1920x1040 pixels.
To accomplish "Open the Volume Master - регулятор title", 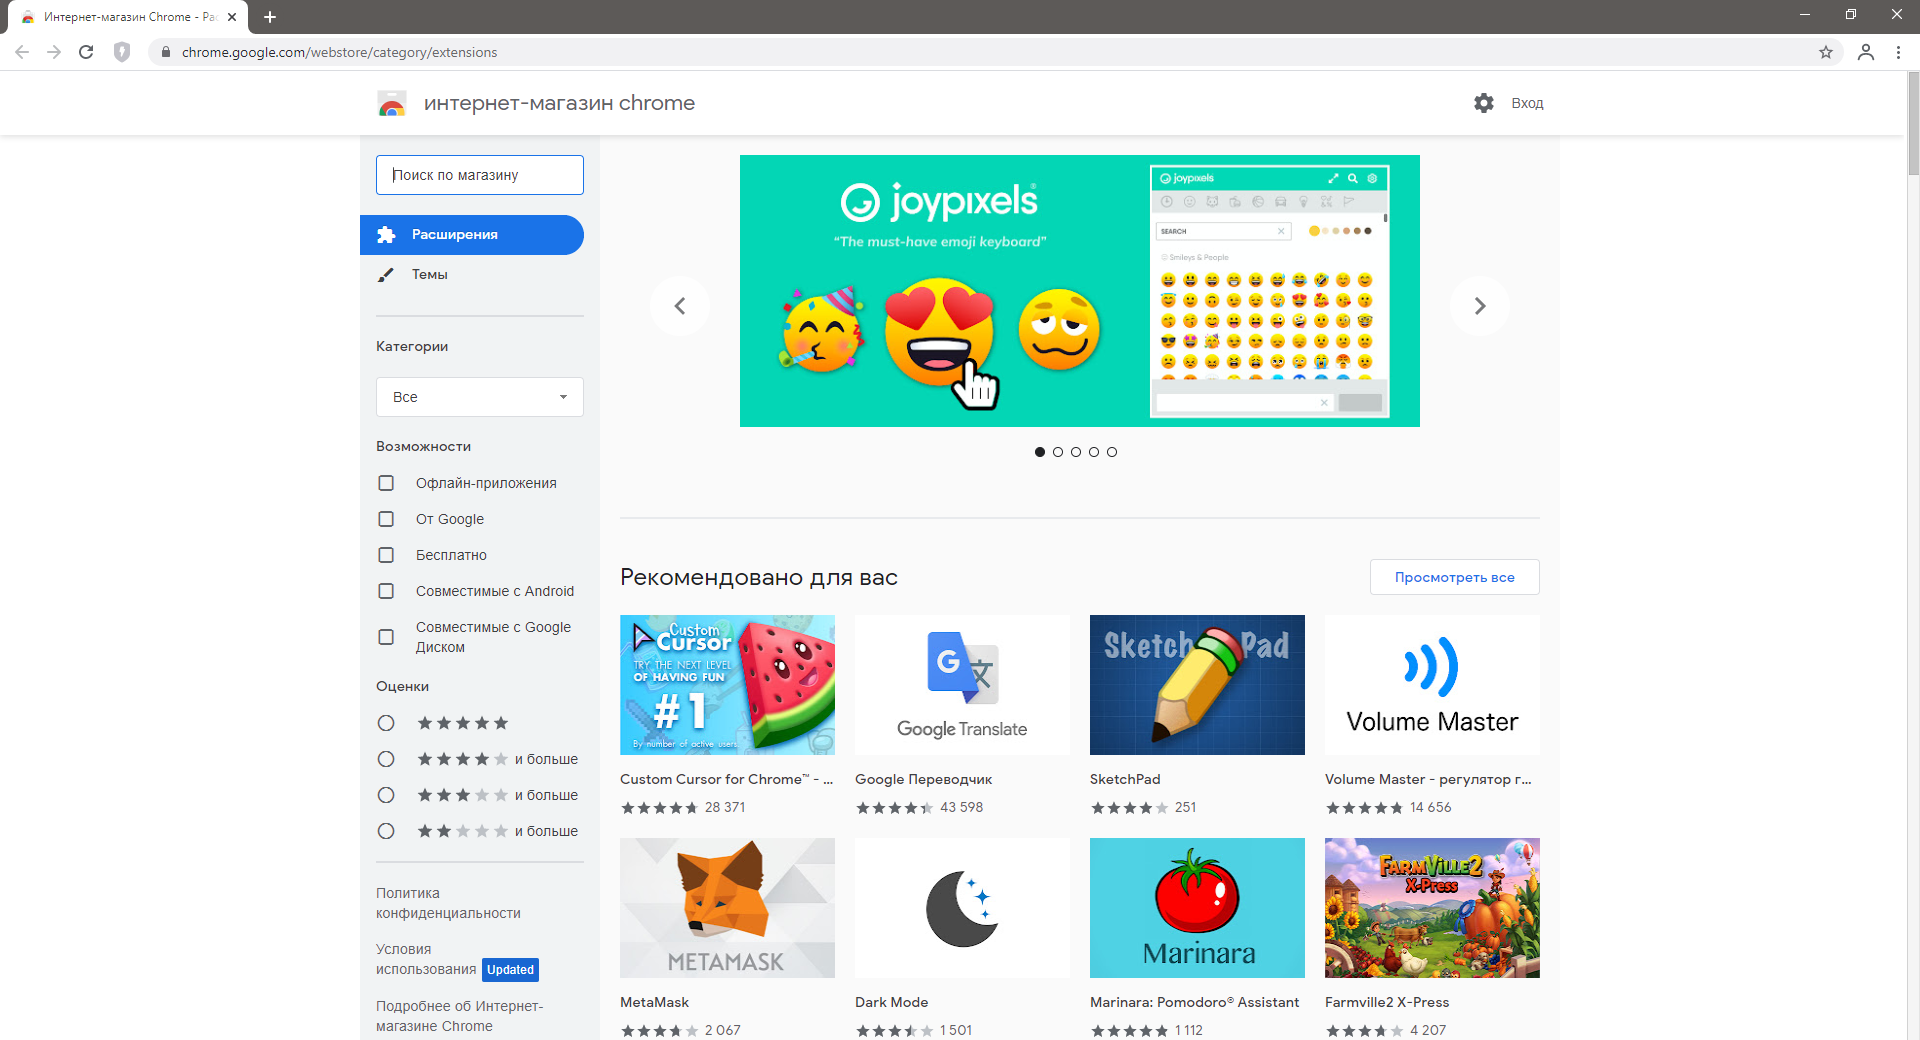I will pos(1428,779).
